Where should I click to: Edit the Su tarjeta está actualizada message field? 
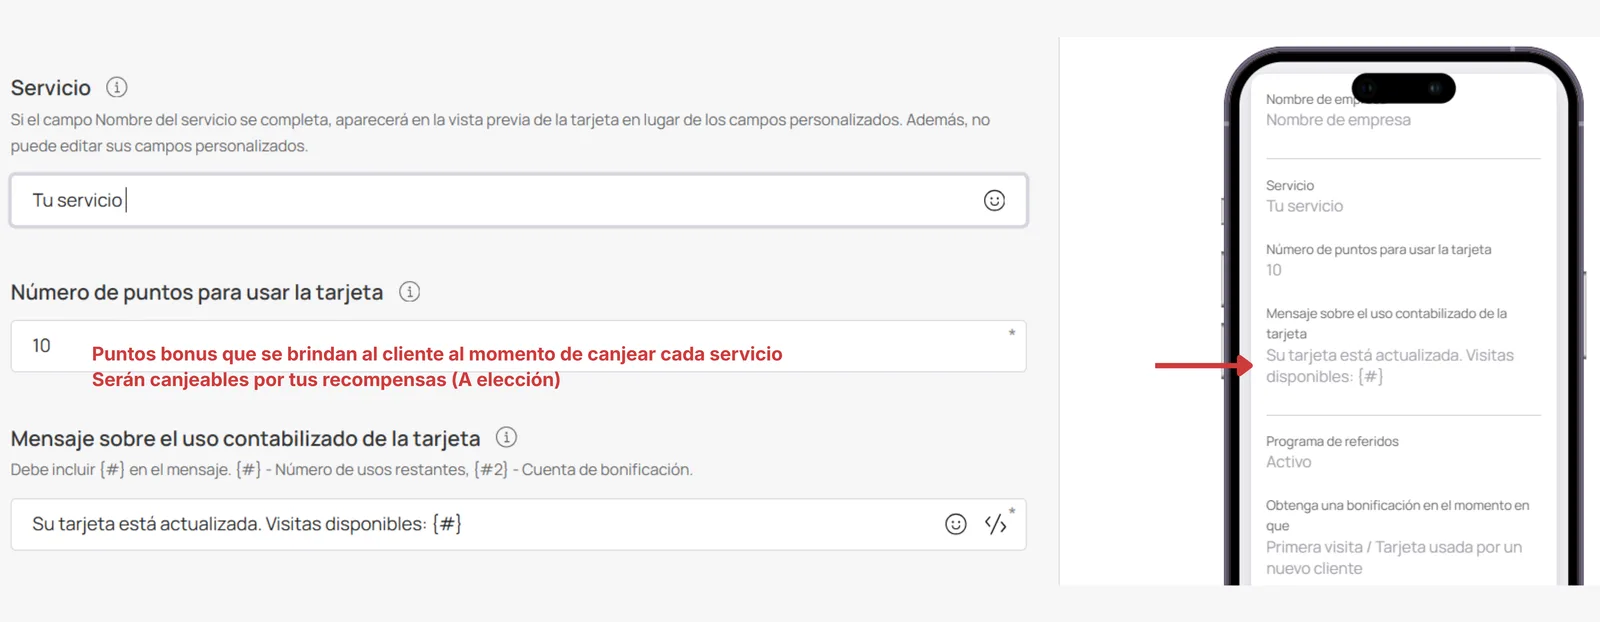[518, 524]
